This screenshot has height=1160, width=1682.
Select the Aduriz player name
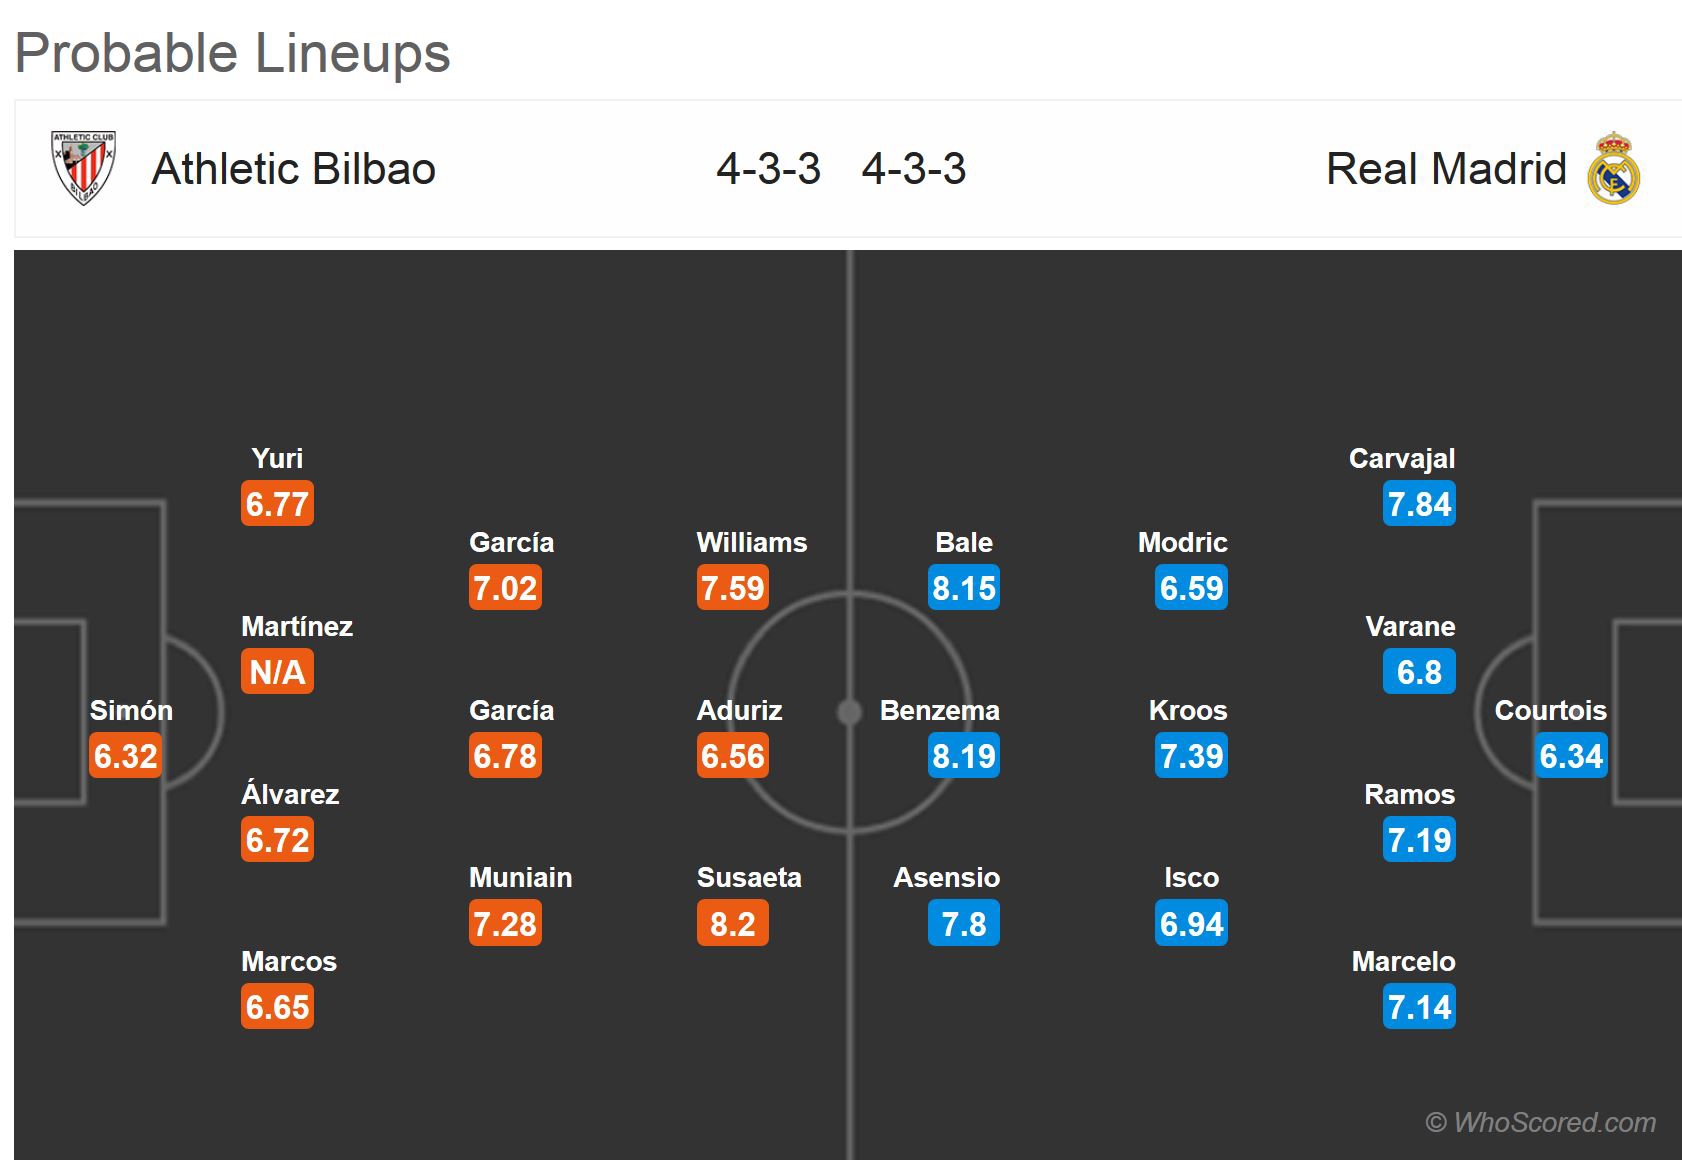pyautogui.click(x=739, y=710)
